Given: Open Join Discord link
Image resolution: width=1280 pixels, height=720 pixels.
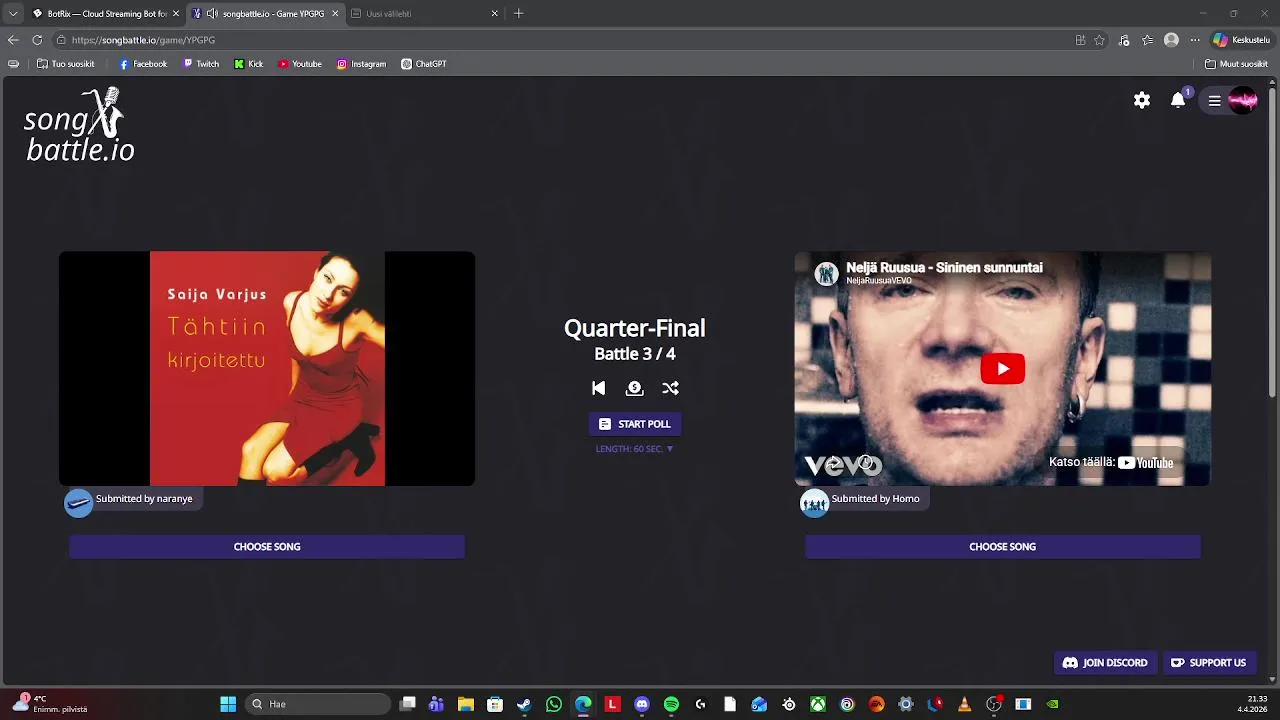Looking at the screenshot, I should coord(1105,663).
